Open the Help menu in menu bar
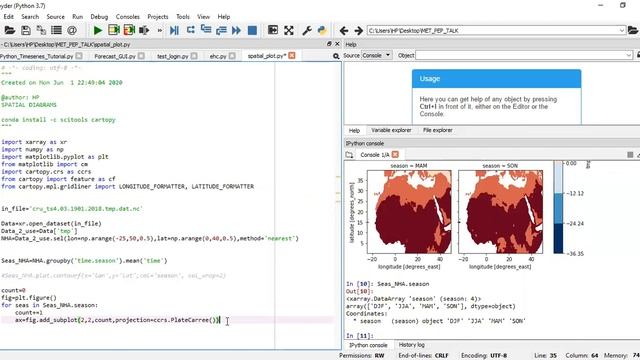Viewport: 640px width, 360px height. coord(224,17)
